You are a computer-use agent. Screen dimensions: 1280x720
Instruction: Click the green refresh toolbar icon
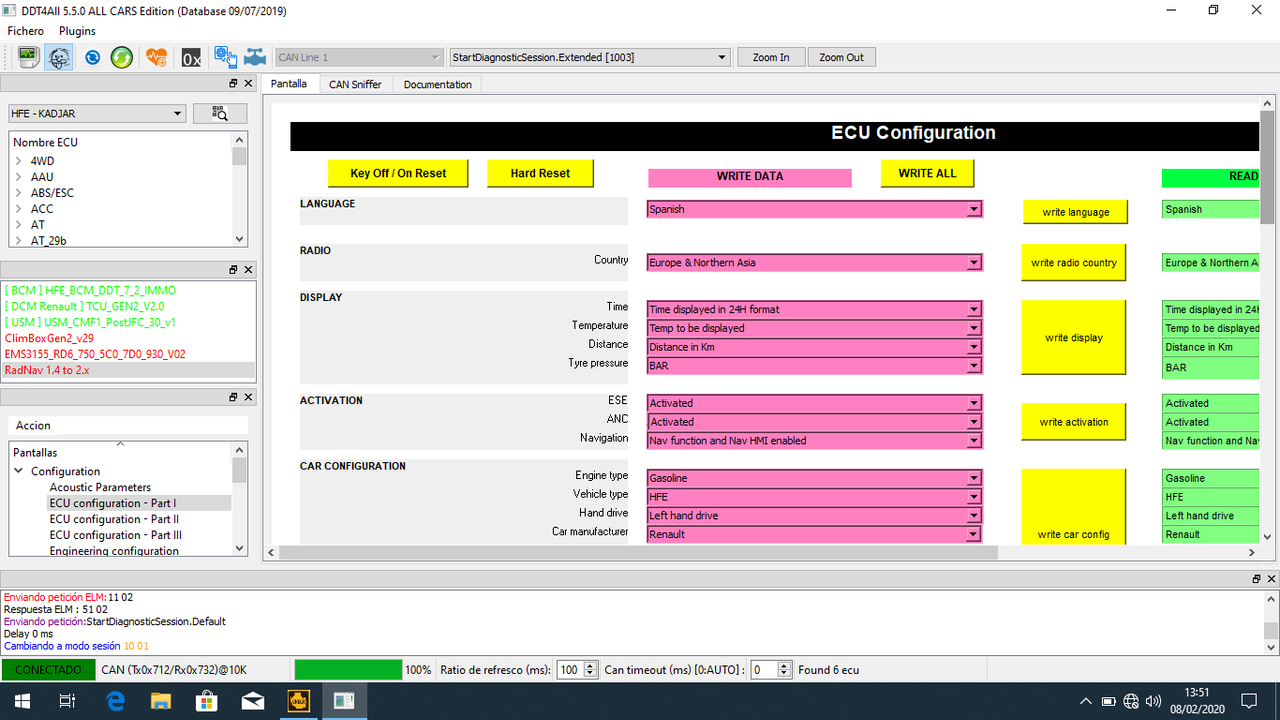coord(121,57)
